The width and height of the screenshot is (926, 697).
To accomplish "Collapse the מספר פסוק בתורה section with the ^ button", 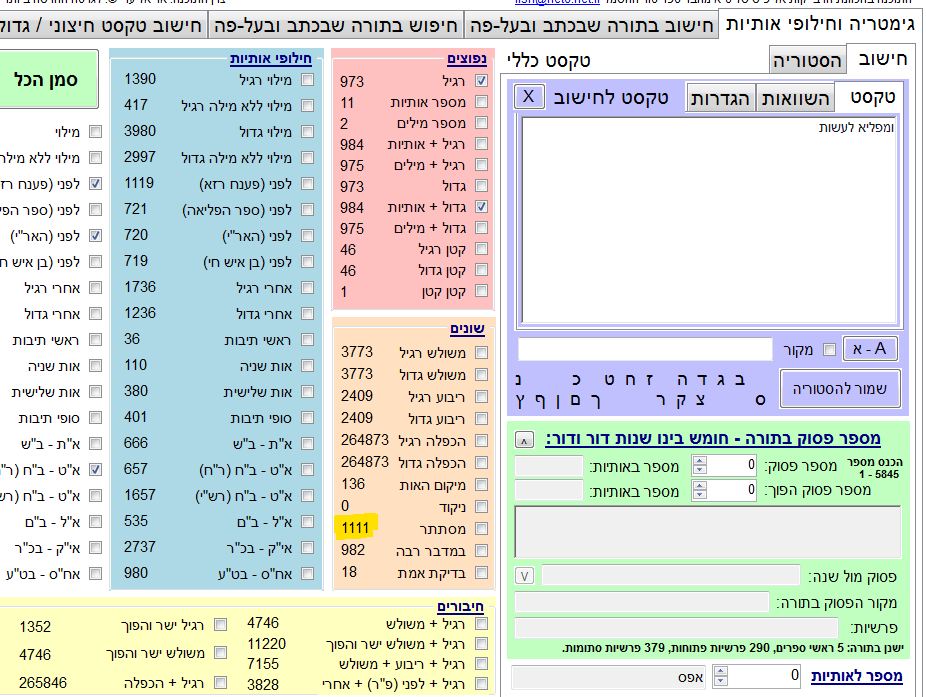I will click(x=525, y=440).
